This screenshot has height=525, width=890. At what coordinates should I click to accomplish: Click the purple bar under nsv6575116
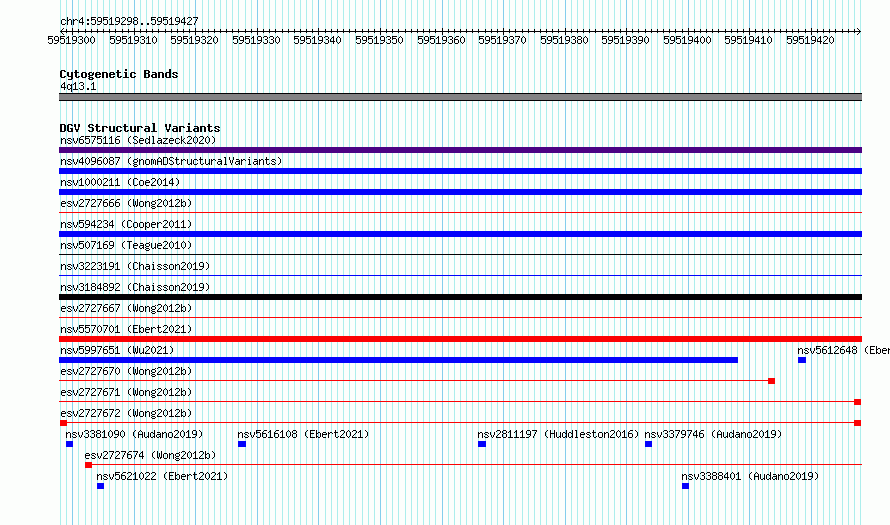460,150
